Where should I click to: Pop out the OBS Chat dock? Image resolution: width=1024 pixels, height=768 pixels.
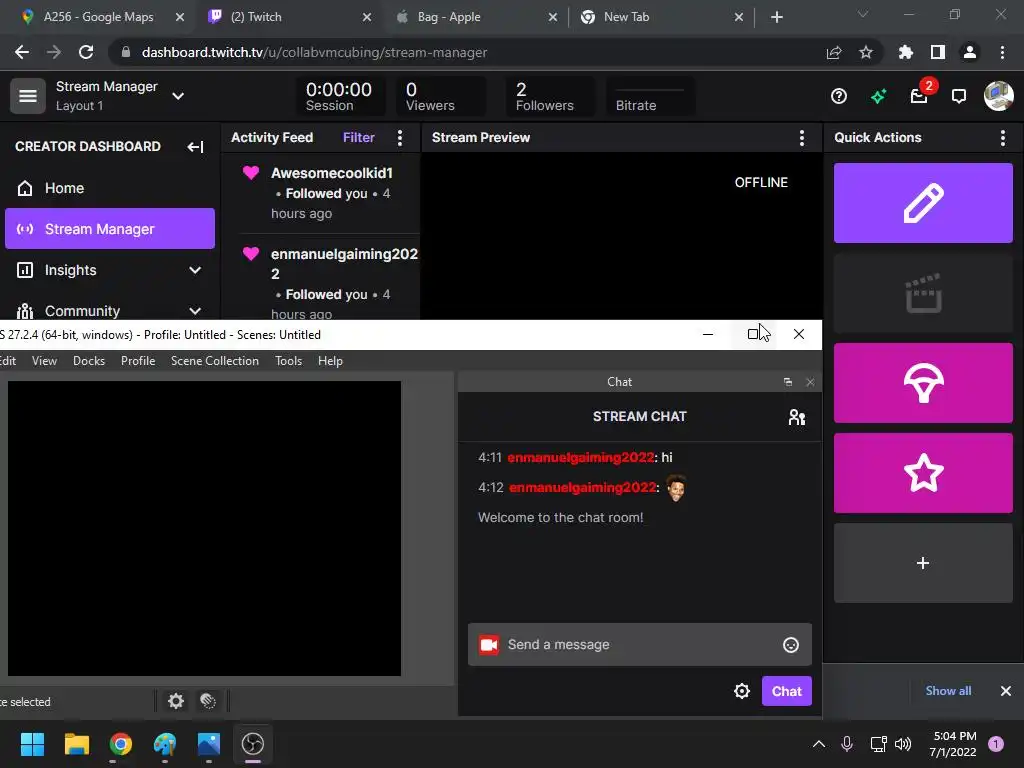[788, 382]
